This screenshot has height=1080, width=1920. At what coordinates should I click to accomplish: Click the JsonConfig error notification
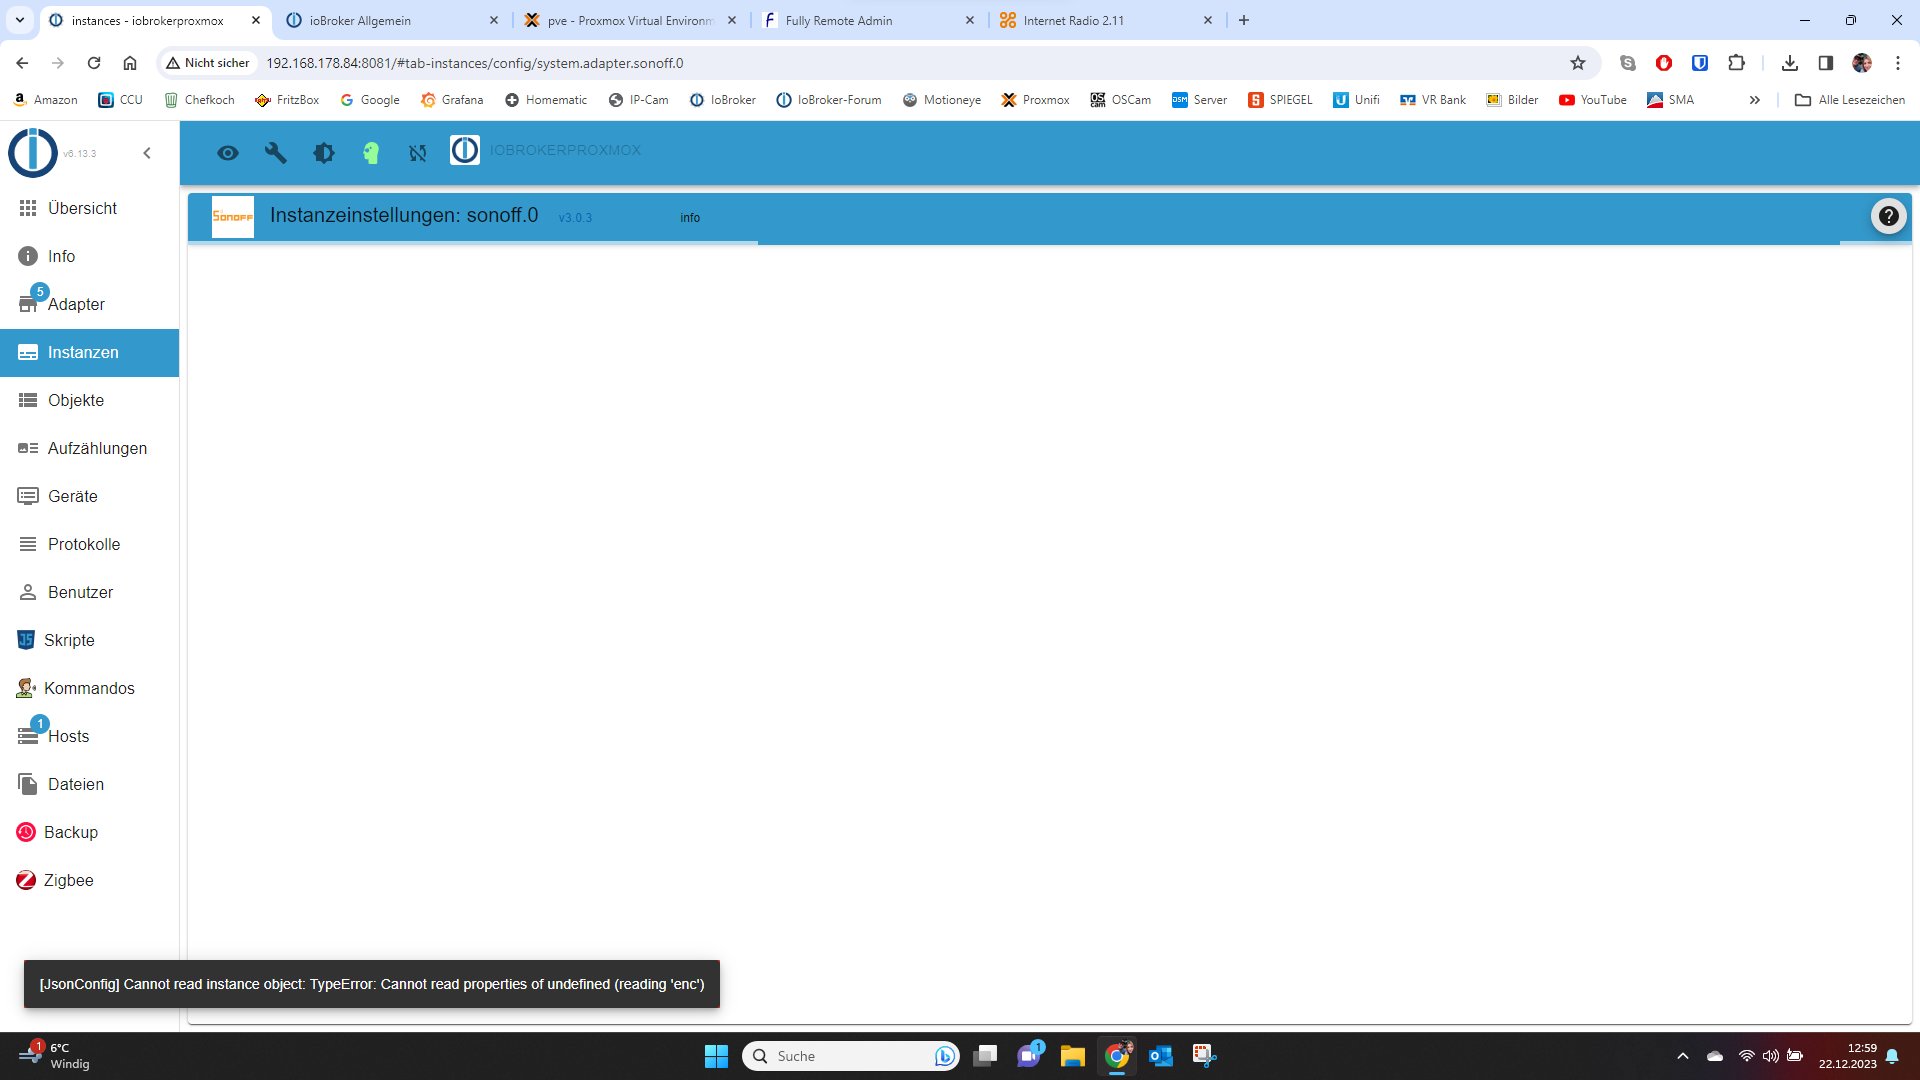pyautogui.click(x=372, y=984)
